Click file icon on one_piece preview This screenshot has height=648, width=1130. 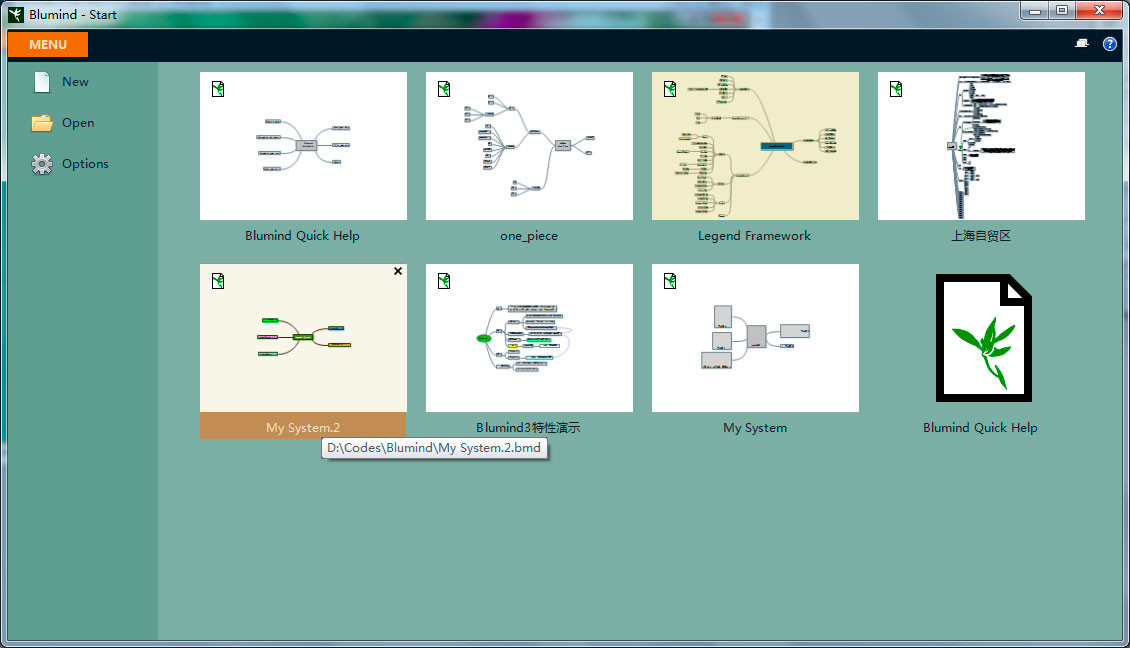444,89
